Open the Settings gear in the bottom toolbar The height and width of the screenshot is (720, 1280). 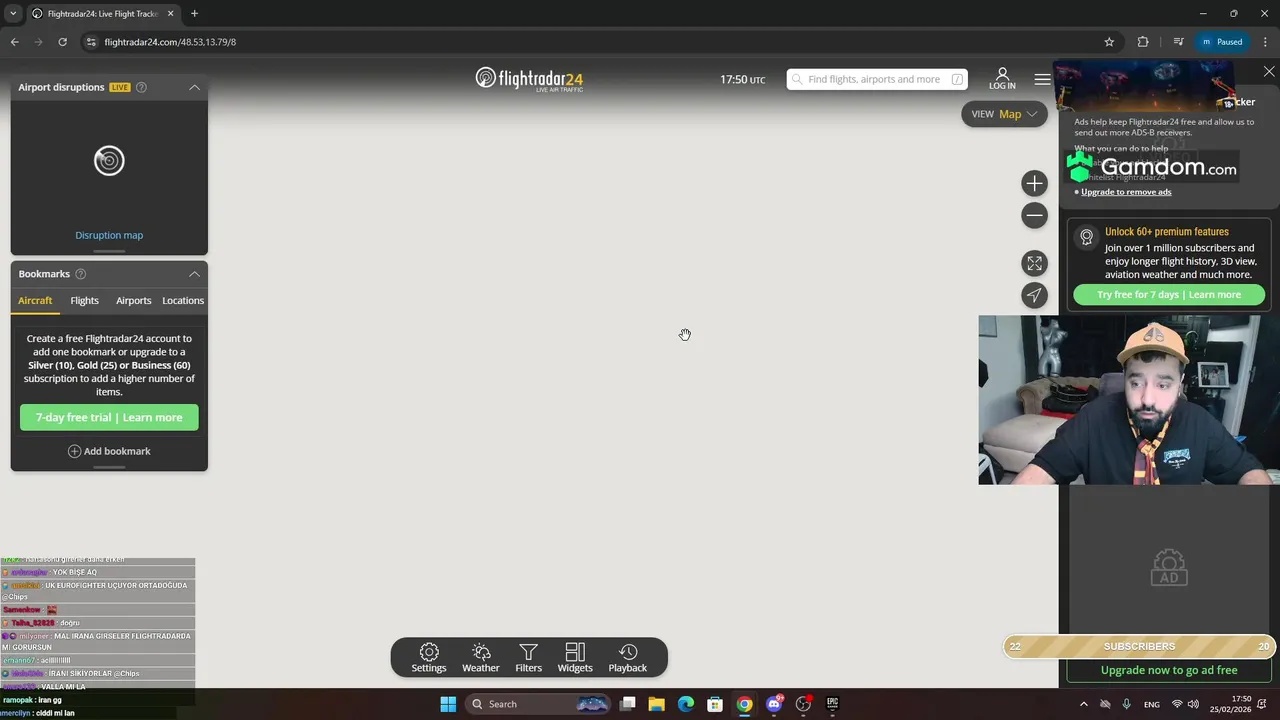tap(429, 658)
